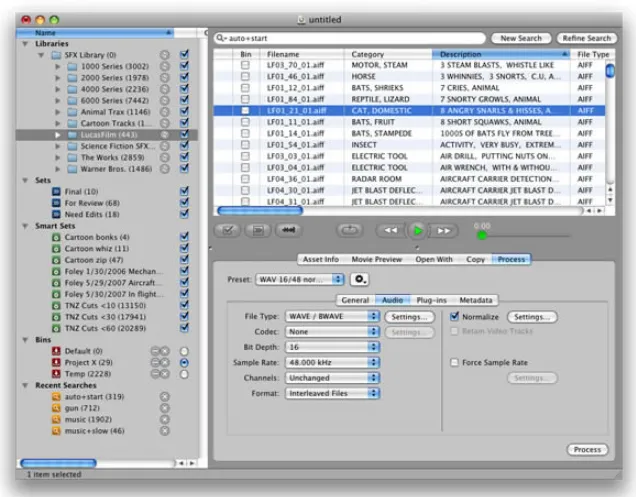Toggle the loop playback button
The height and width of the screenshot is (497, 636).
point(350,230)
